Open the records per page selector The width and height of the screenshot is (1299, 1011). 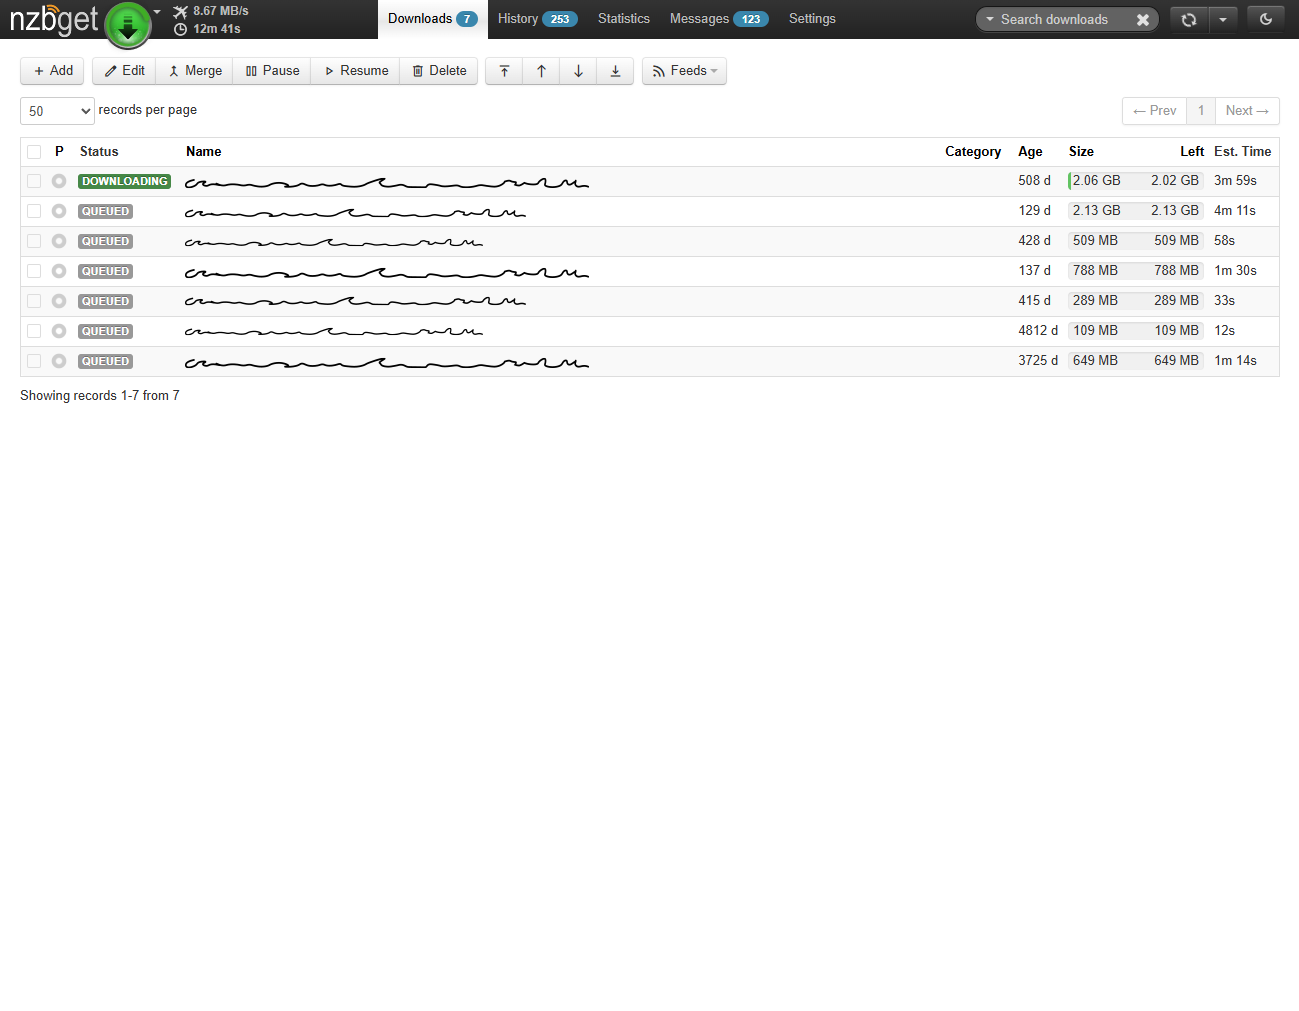coord(57,111)
